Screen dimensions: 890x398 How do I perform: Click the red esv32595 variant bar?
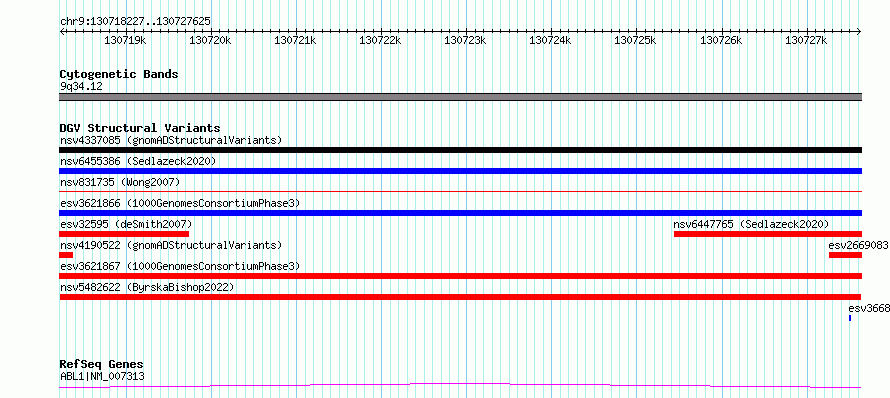coord(124,234)
